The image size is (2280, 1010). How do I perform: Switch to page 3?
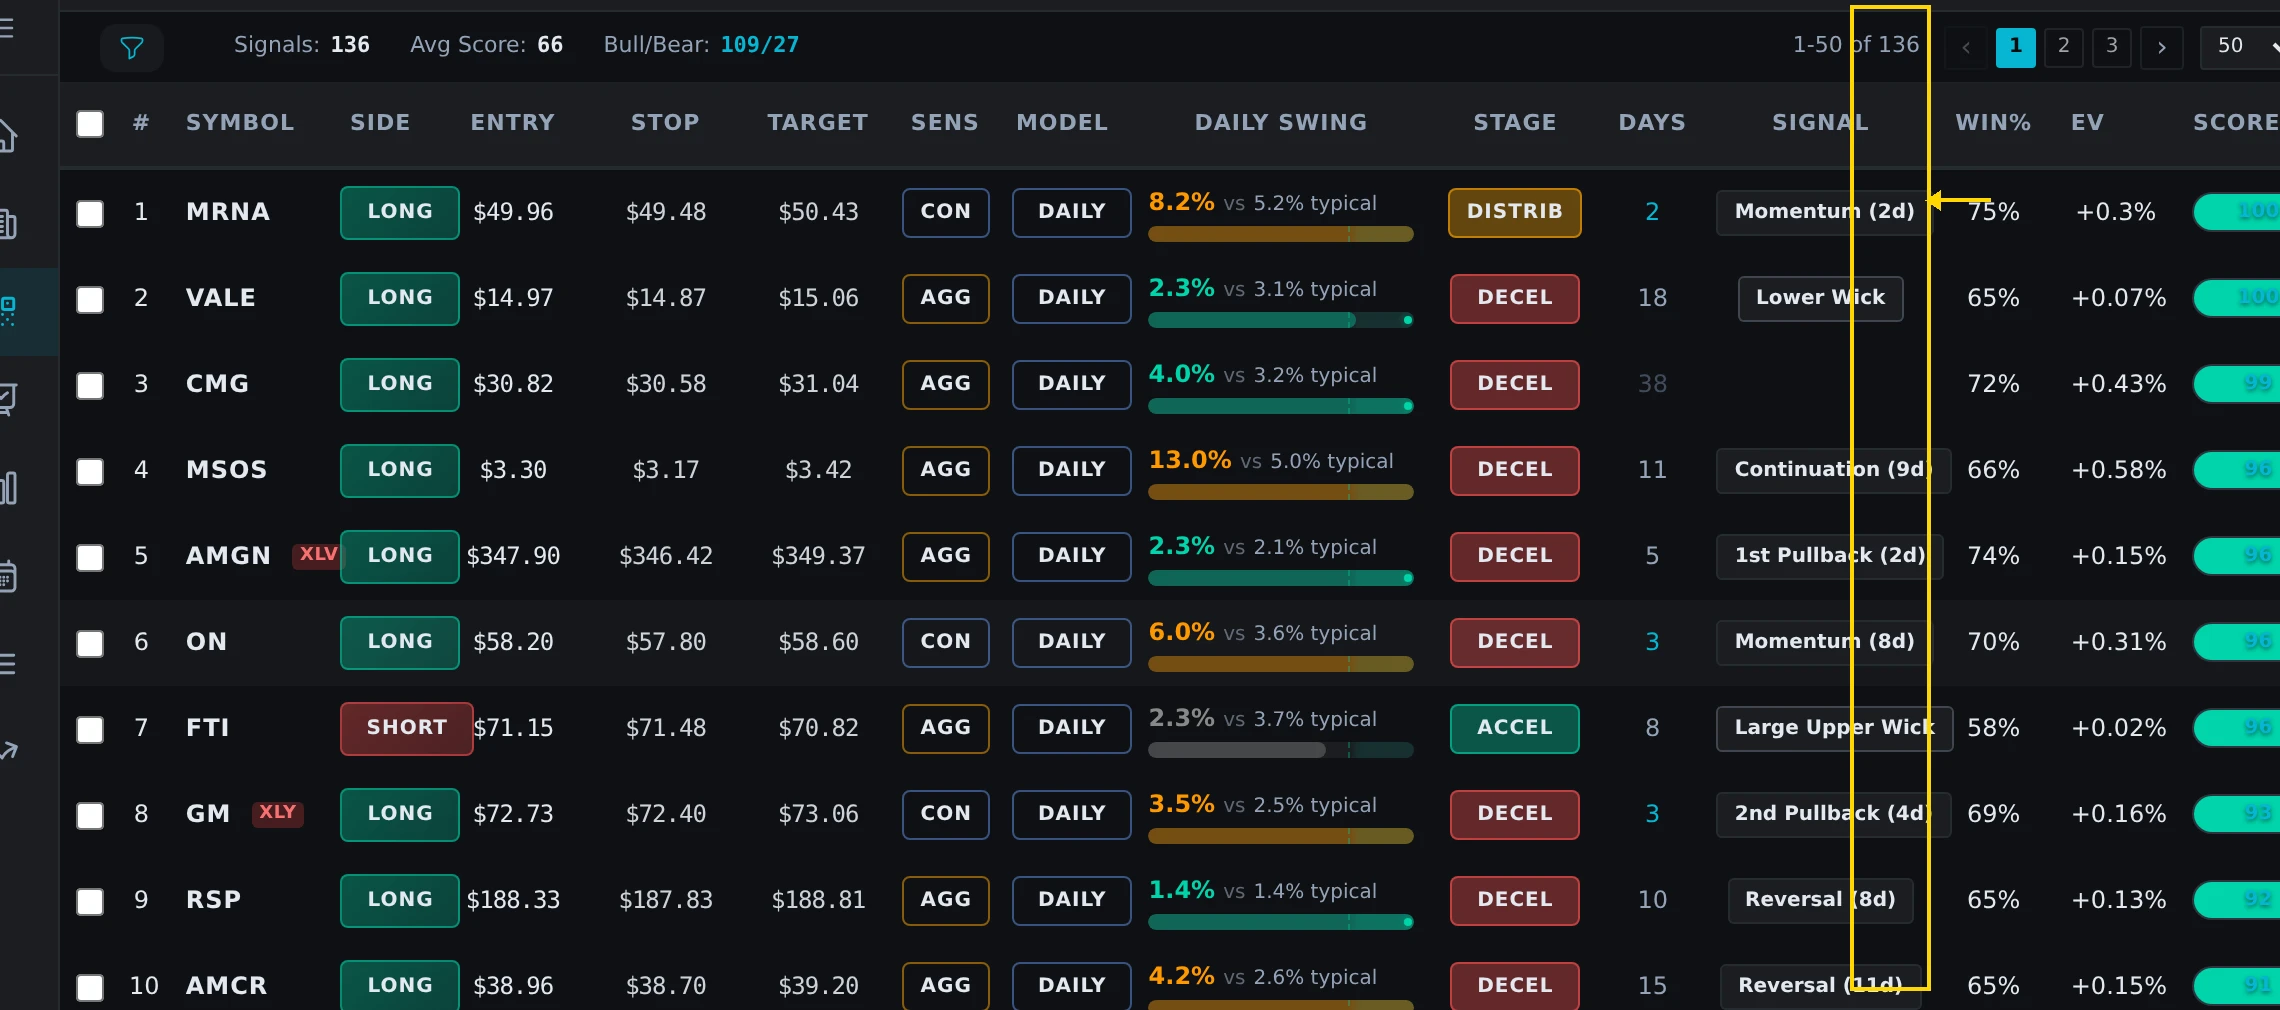point(2112,47)
